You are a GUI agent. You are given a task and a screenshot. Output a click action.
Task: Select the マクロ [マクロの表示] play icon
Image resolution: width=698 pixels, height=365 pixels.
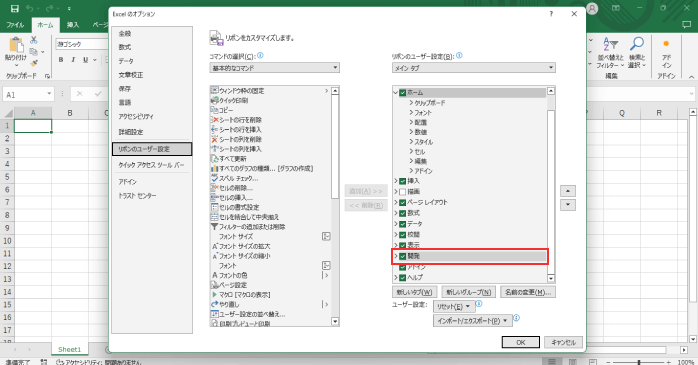[x=215, y=295]
